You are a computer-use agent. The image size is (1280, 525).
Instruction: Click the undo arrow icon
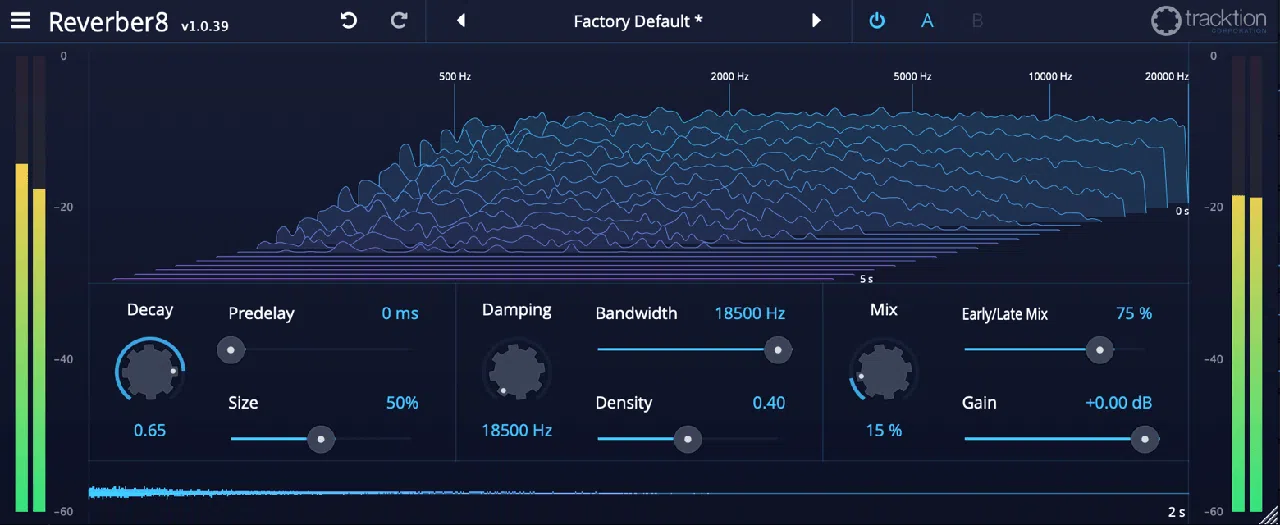[348, 20]
